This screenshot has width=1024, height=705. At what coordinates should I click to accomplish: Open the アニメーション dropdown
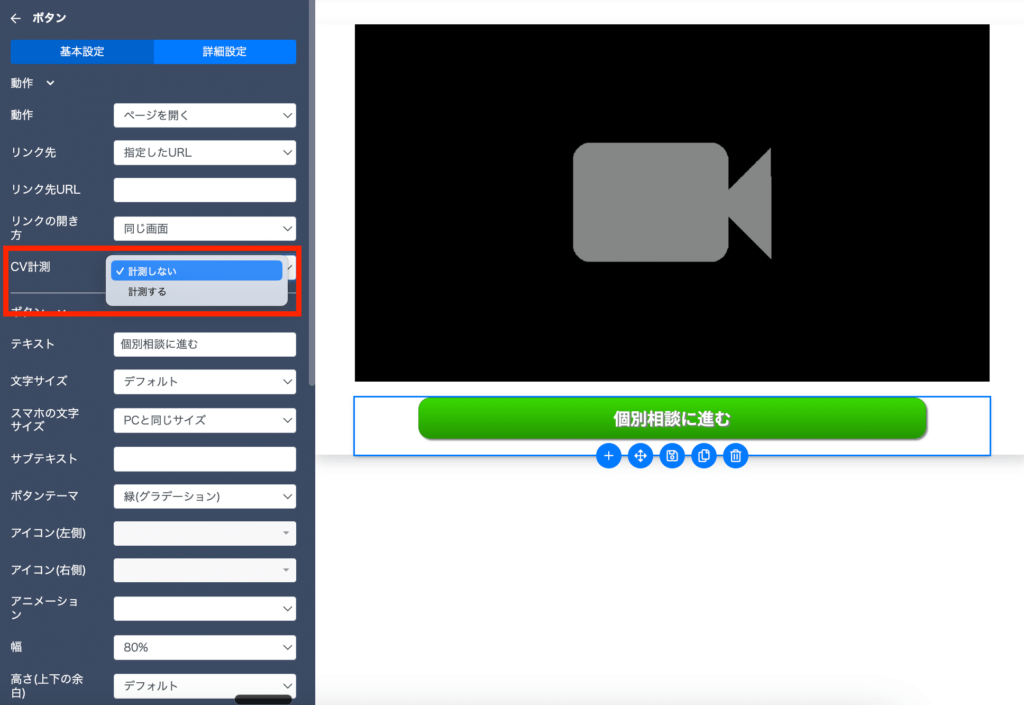coord(204,609)
